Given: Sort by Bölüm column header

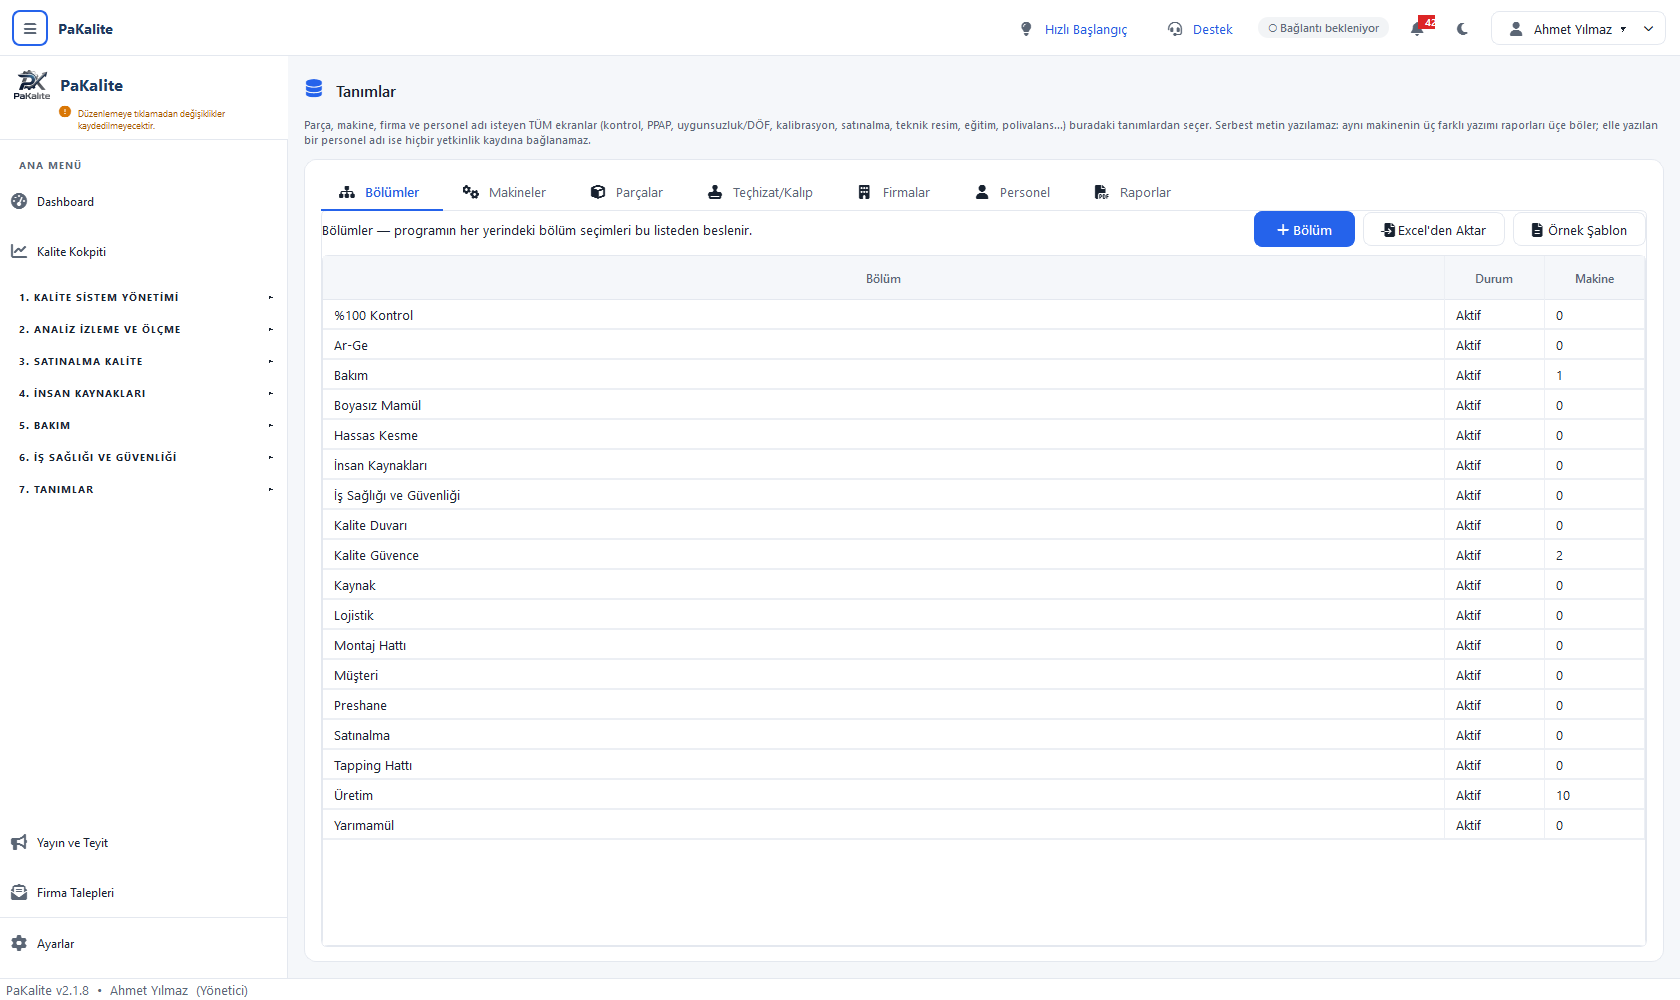Looking at the screenshot, I should (x=883, y=278).
